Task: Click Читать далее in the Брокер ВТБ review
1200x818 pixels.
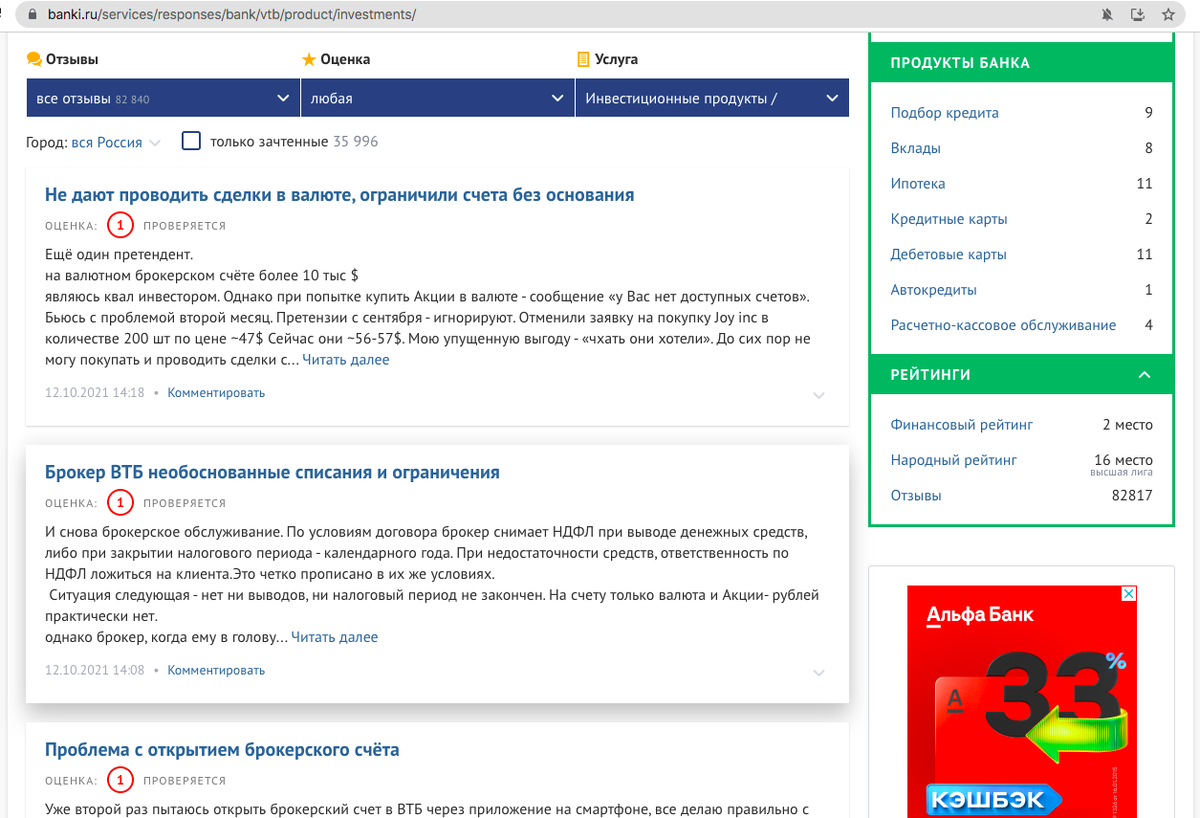Action: click(x=335, y=637)
